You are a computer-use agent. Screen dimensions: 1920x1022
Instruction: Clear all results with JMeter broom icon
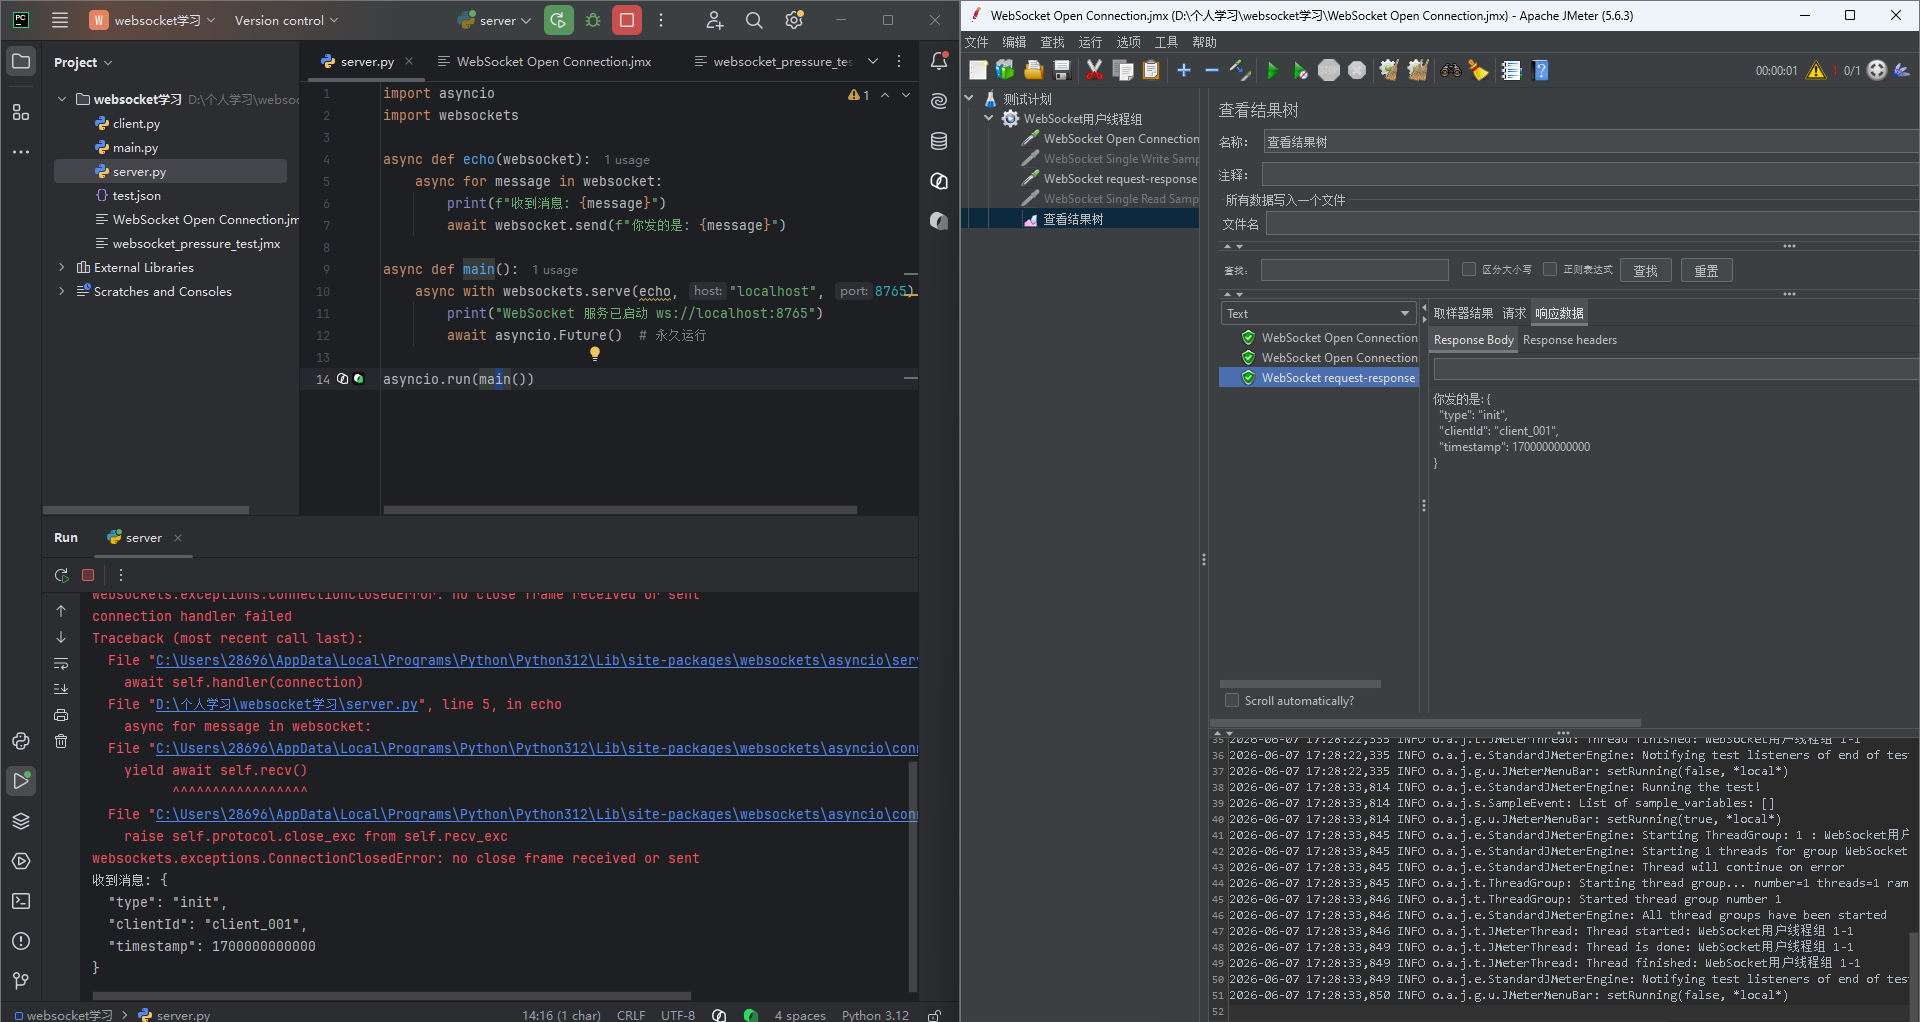point(1418,70)
